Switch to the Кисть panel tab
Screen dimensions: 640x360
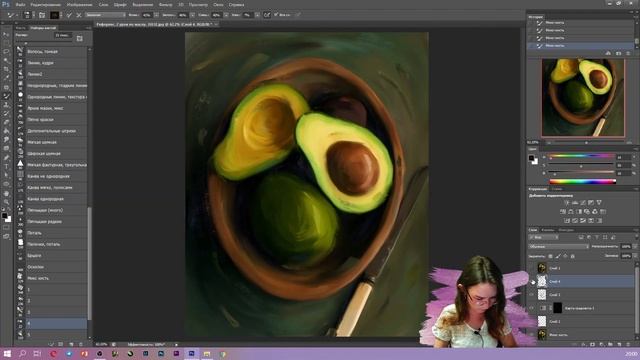(x=20, y=28)
